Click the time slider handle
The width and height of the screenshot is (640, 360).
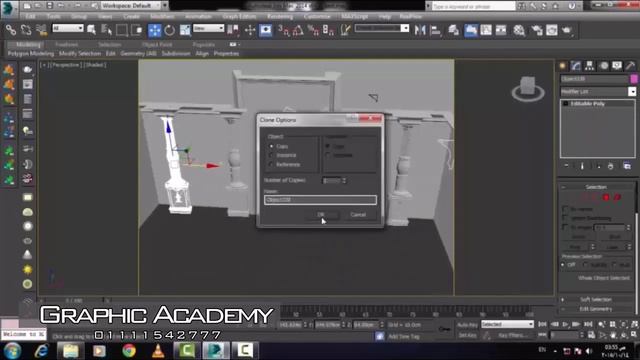pos(73,301)
